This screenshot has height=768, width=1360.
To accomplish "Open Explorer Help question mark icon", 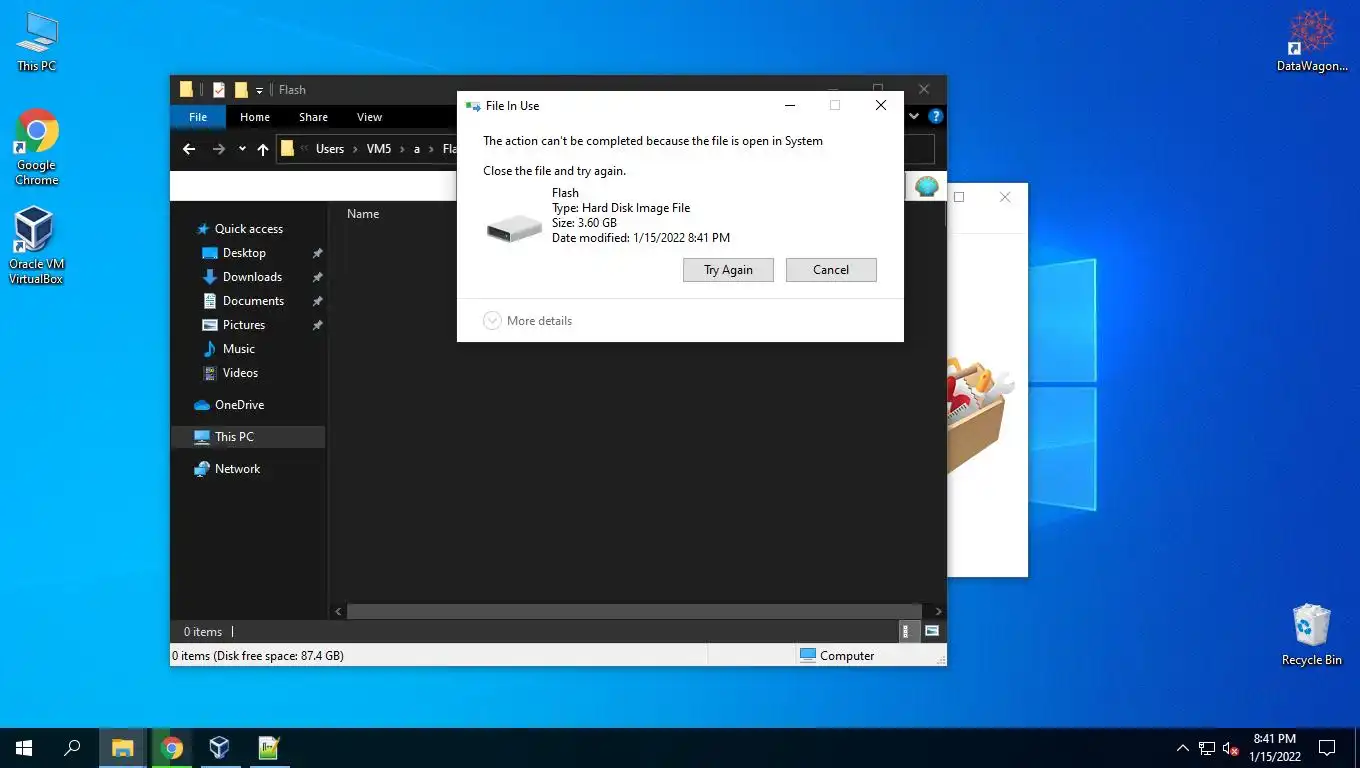I will [x=935, y=117].
